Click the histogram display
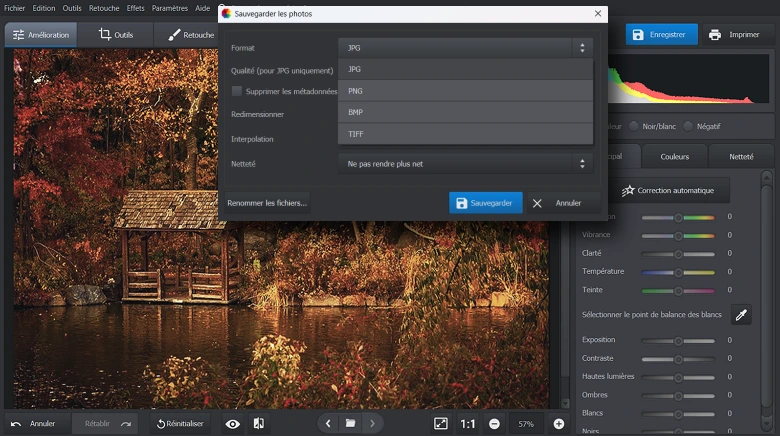The height and width of the screenshot is (436, 780). click(x=688, y=79)
